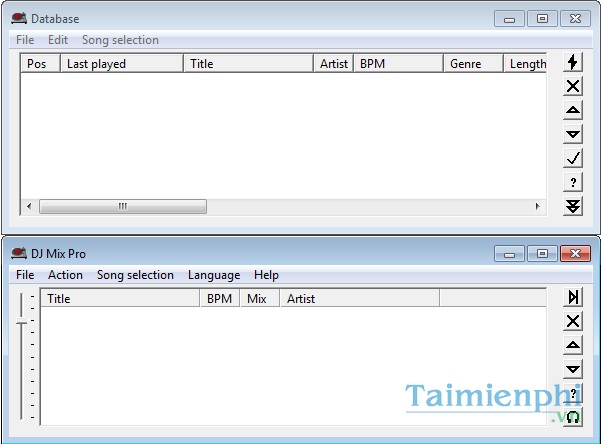This screenshot has width=601, height=444.
Task: Click the double down arrow icon in Database
Action: pyautogui.click(x=573, y=206)
